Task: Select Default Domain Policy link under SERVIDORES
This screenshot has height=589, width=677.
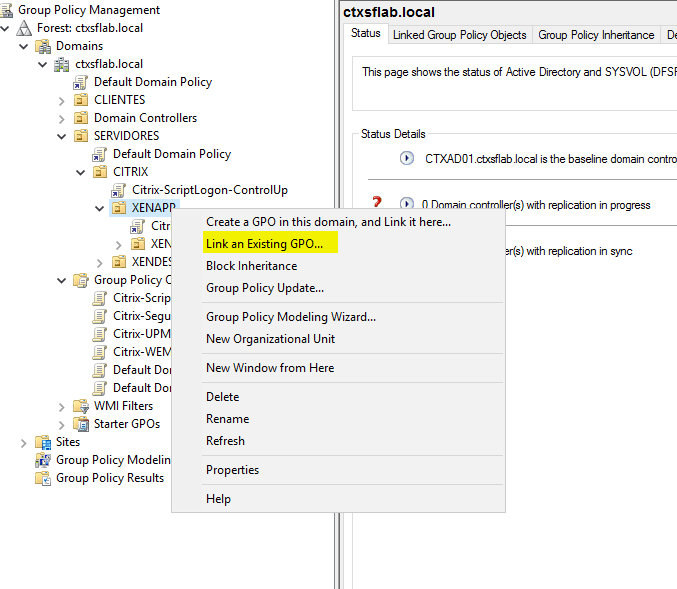Action: point(172,154)
